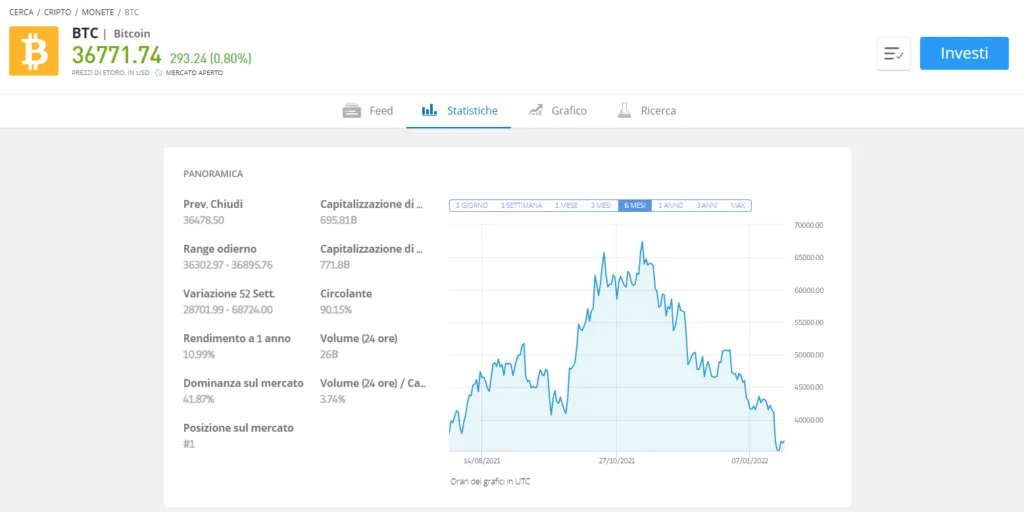1024x512 pixels.
Task: Click the Circolante value 90.15%
Action: (x=336, y=310)
